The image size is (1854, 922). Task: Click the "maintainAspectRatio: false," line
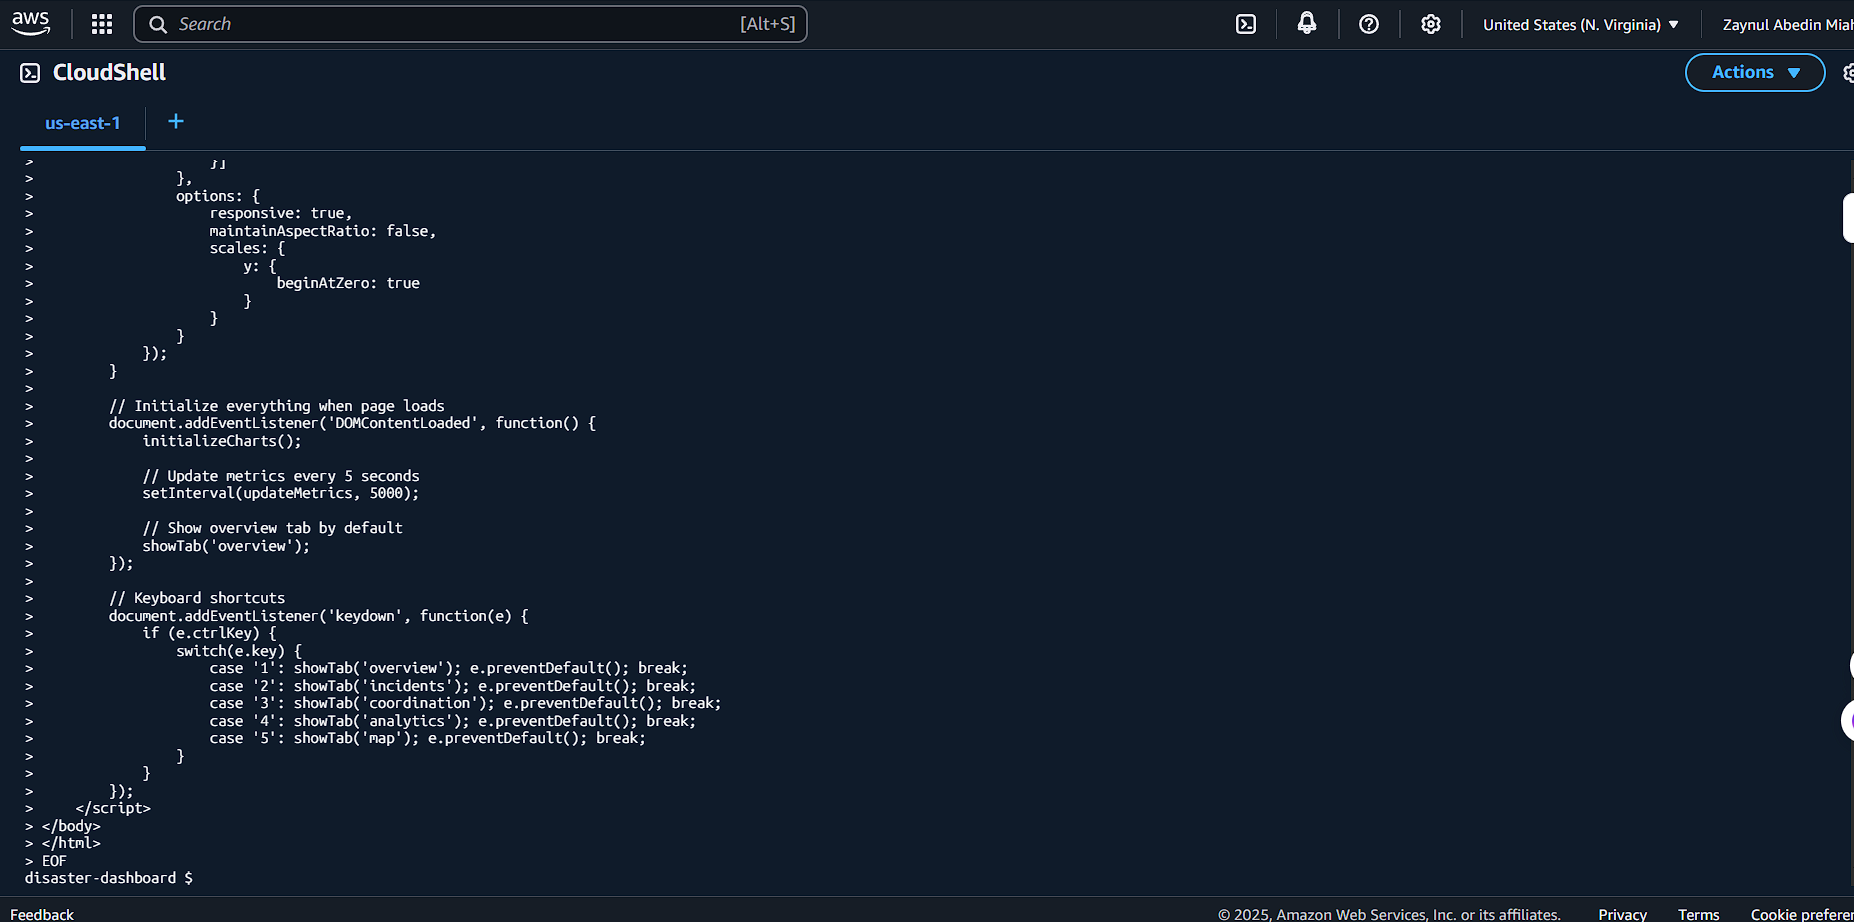coord(323,231)
